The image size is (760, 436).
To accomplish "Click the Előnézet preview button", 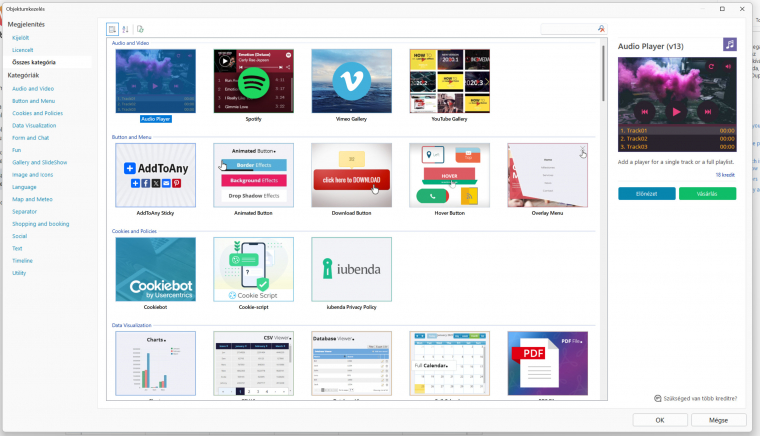I will 646,194.
